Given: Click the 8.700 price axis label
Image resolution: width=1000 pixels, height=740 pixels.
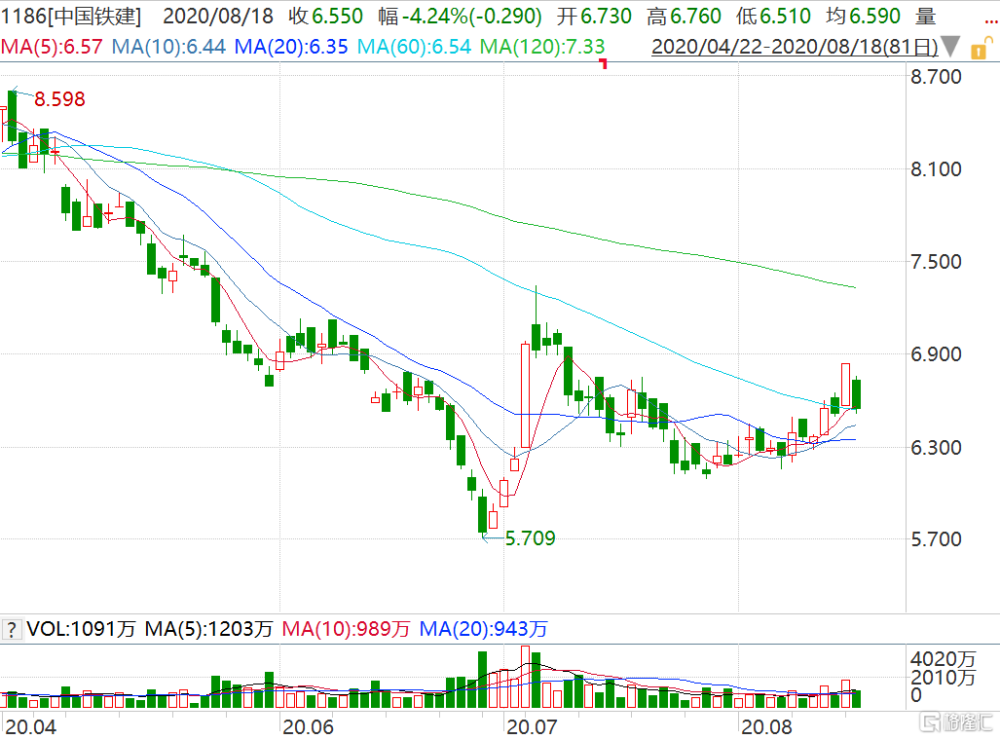Looking at the screenshot, I should tap(936, 77).
